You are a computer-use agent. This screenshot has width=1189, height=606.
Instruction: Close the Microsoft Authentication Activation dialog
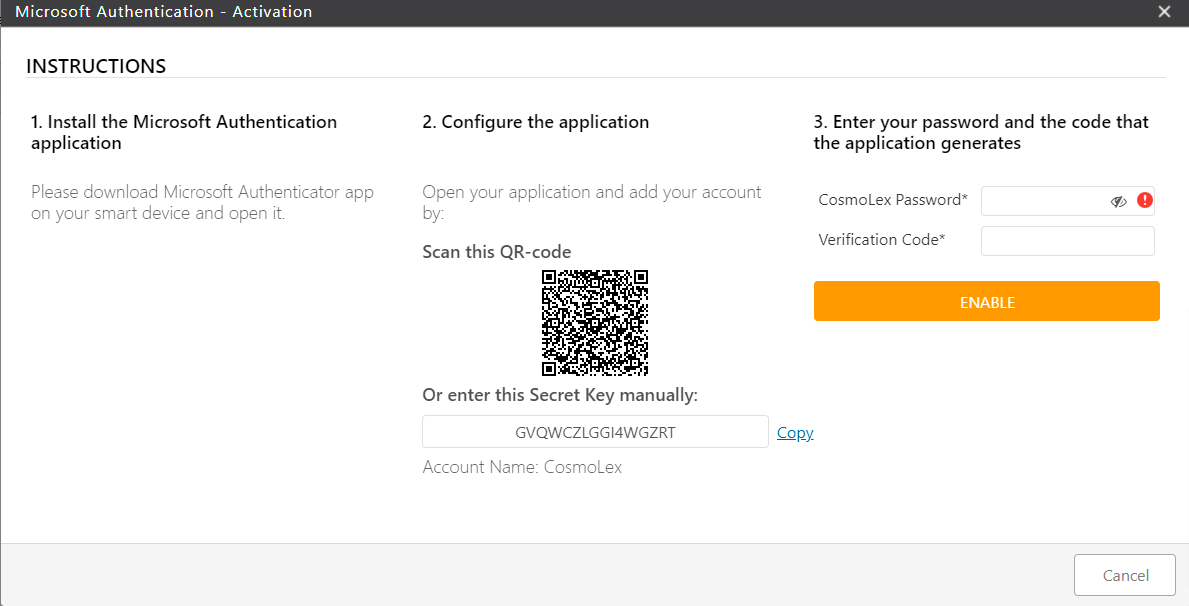point(1164,11)
